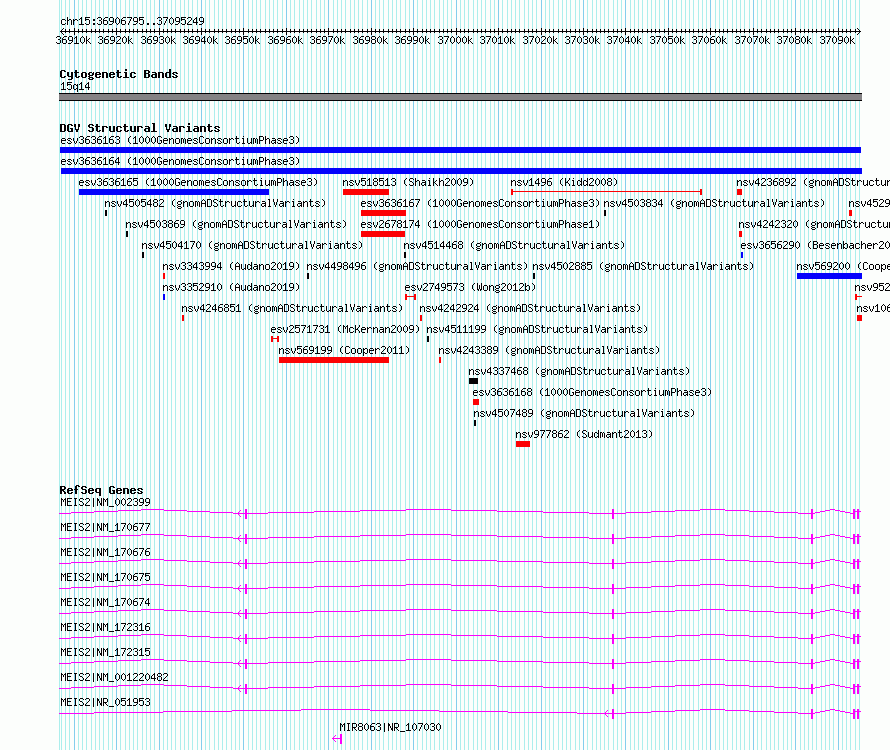Open nsv4243389 gnomAD variant label
Screen dimensions: 890x750
coord(549,350)
